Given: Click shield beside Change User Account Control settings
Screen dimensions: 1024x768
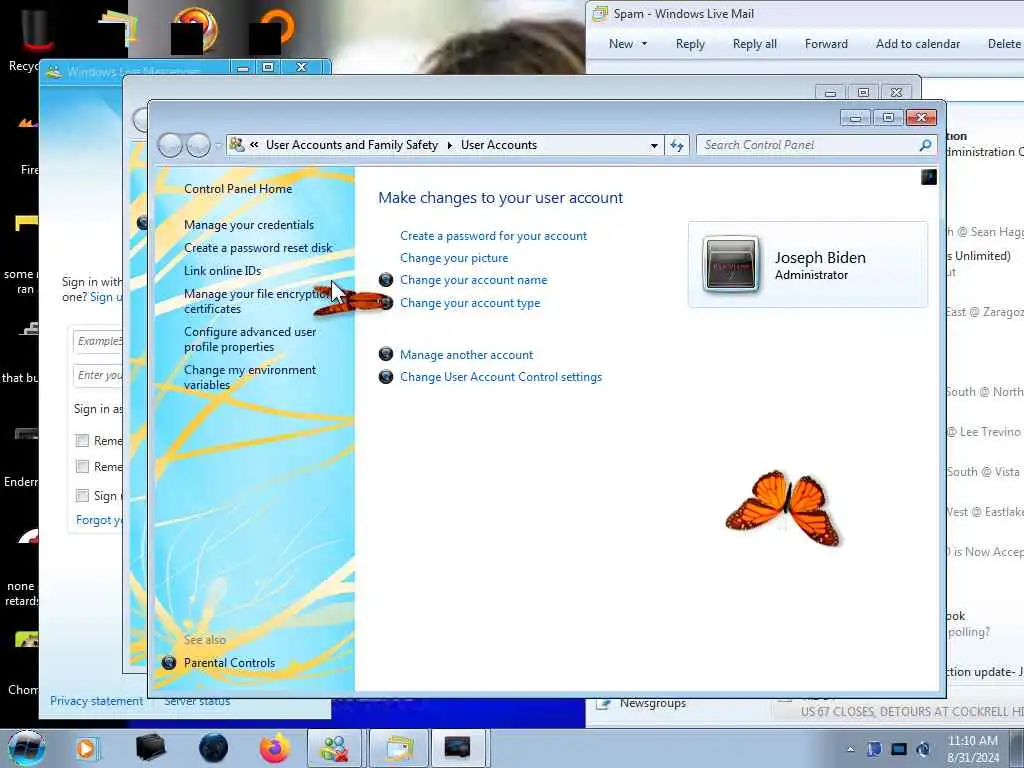Looking at the screenshot, I should pos(386,377).
